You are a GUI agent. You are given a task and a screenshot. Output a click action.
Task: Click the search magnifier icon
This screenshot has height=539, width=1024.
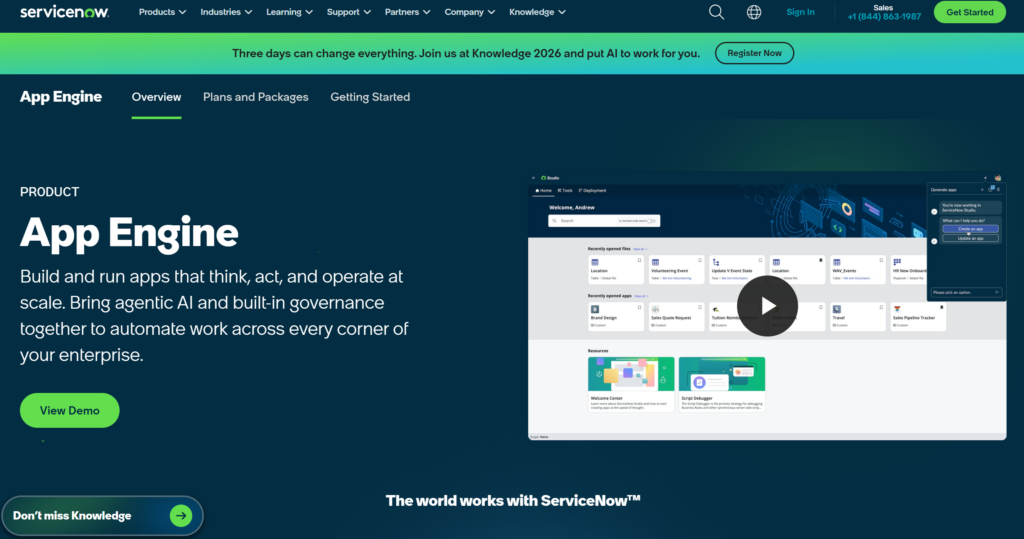click(716, 12)
